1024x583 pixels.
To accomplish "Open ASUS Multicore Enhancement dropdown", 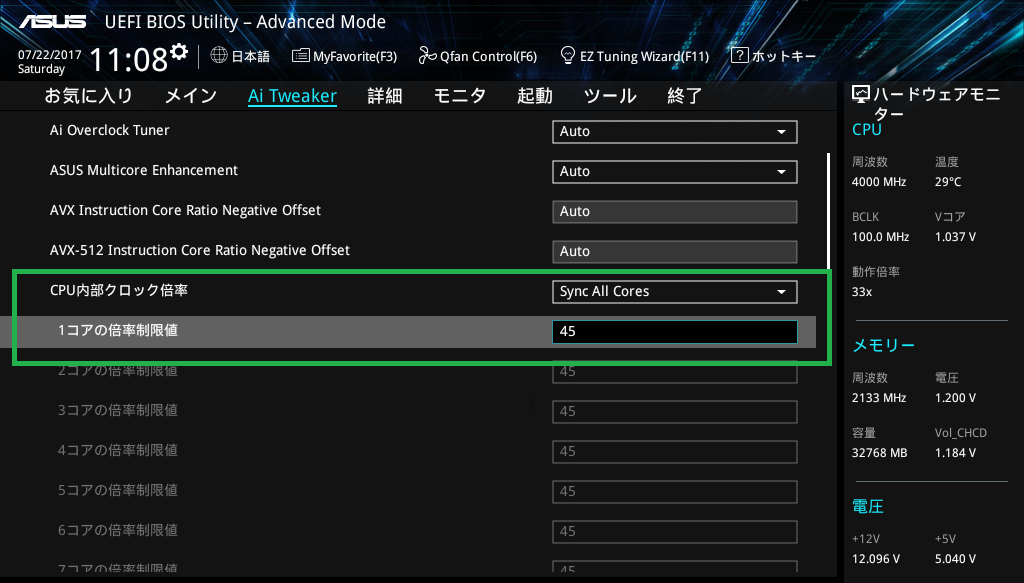I will [x=675, y=172].
